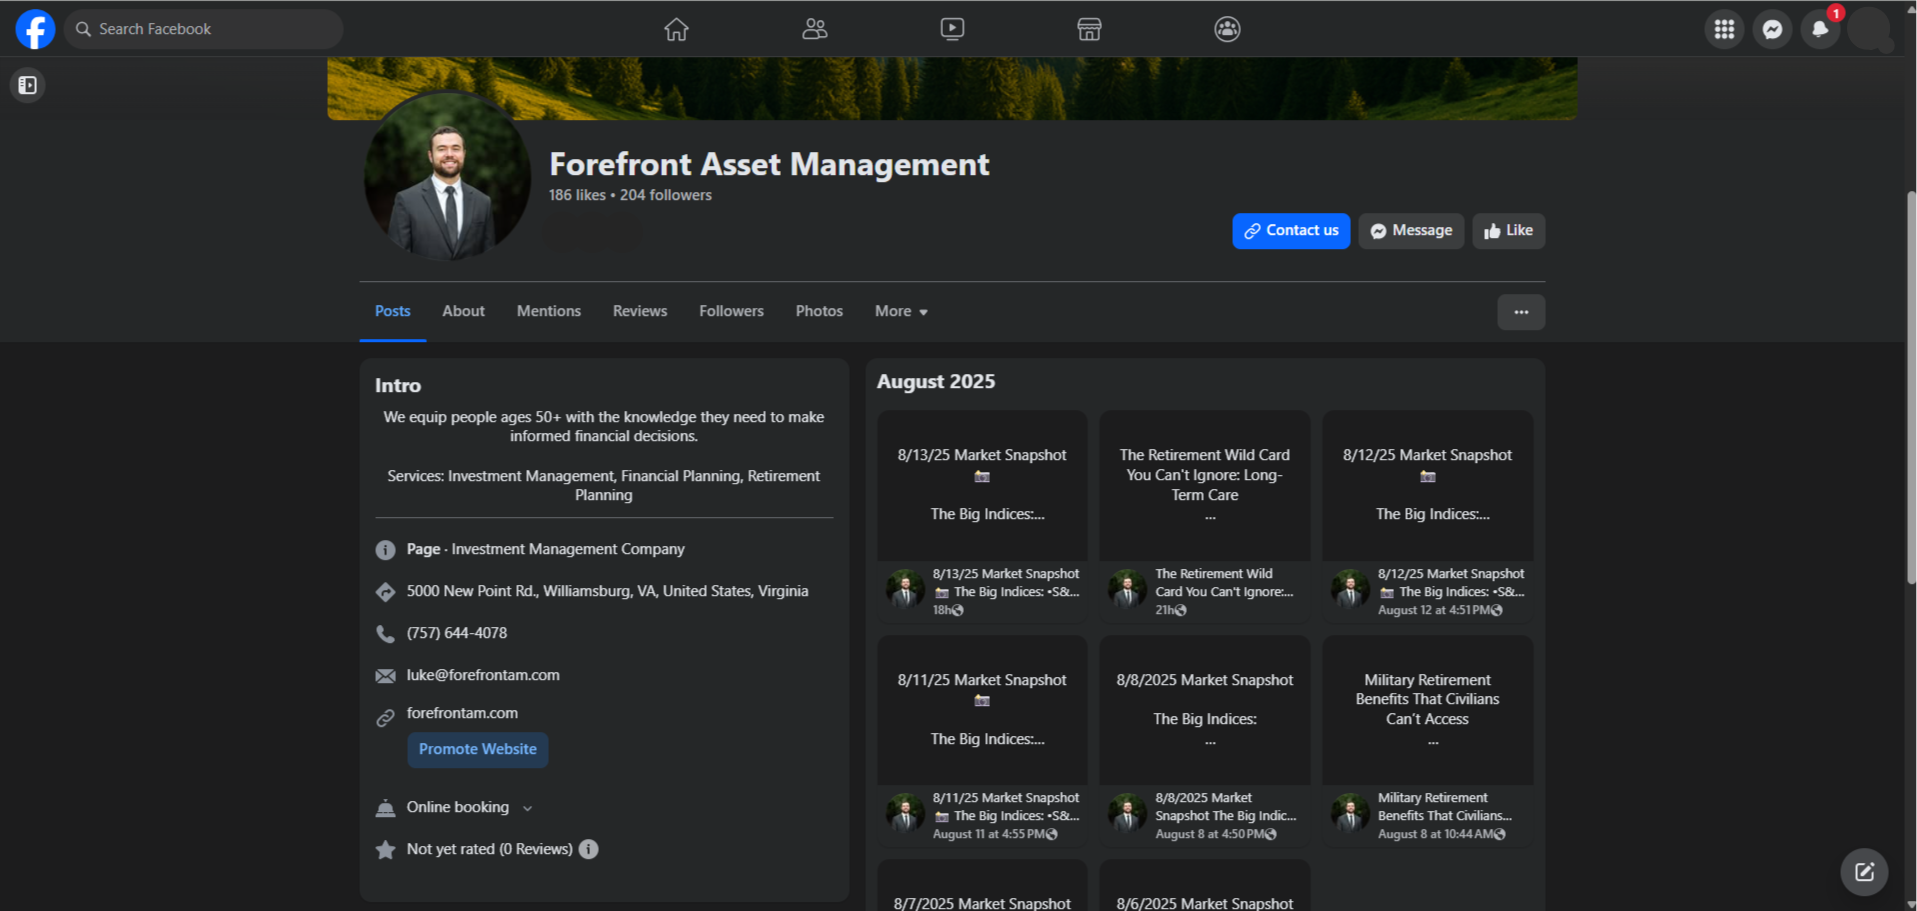Open the Video icon in top navigation
Viewport: 1917px width, 911px height.
(952, 29)
